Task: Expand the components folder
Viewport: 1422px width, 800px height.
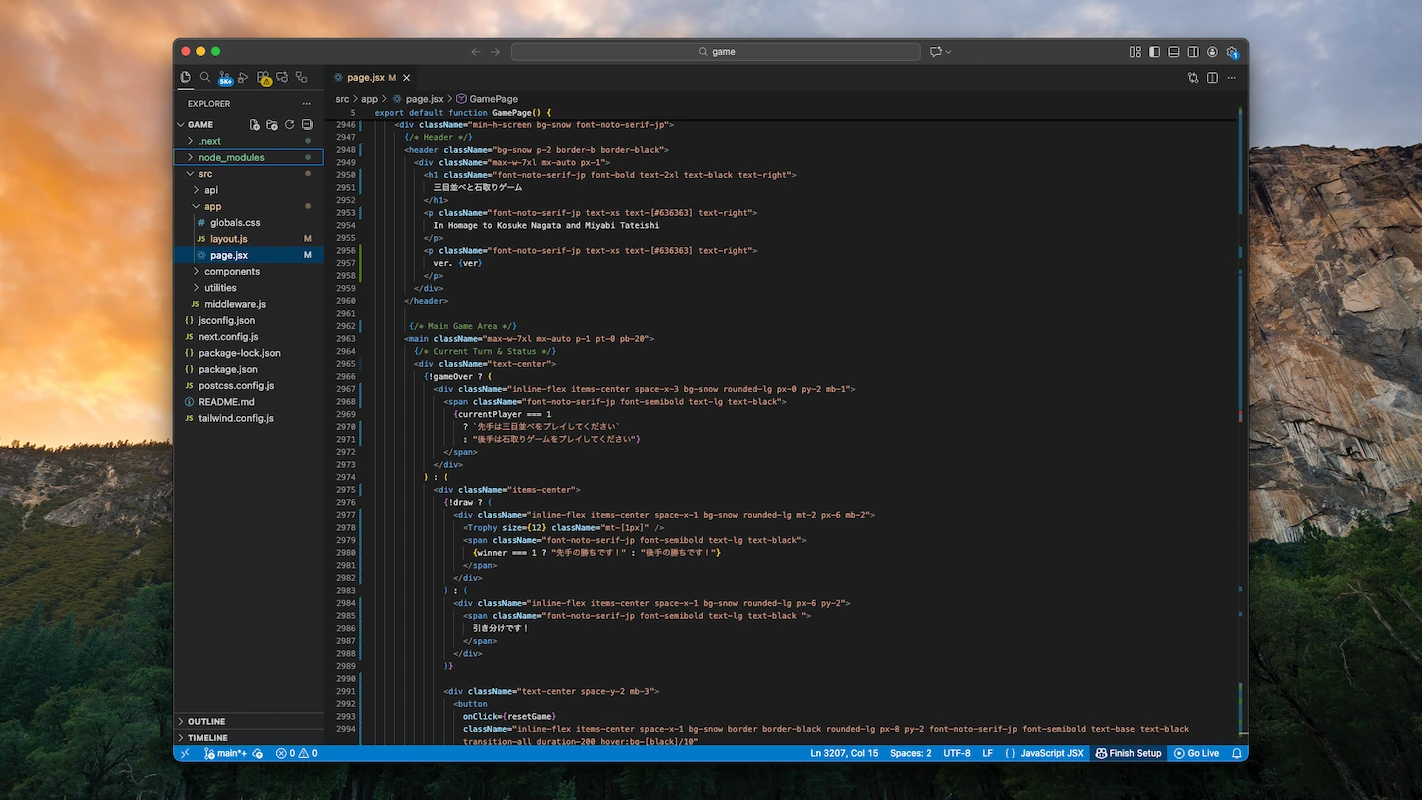Action: 231,271
